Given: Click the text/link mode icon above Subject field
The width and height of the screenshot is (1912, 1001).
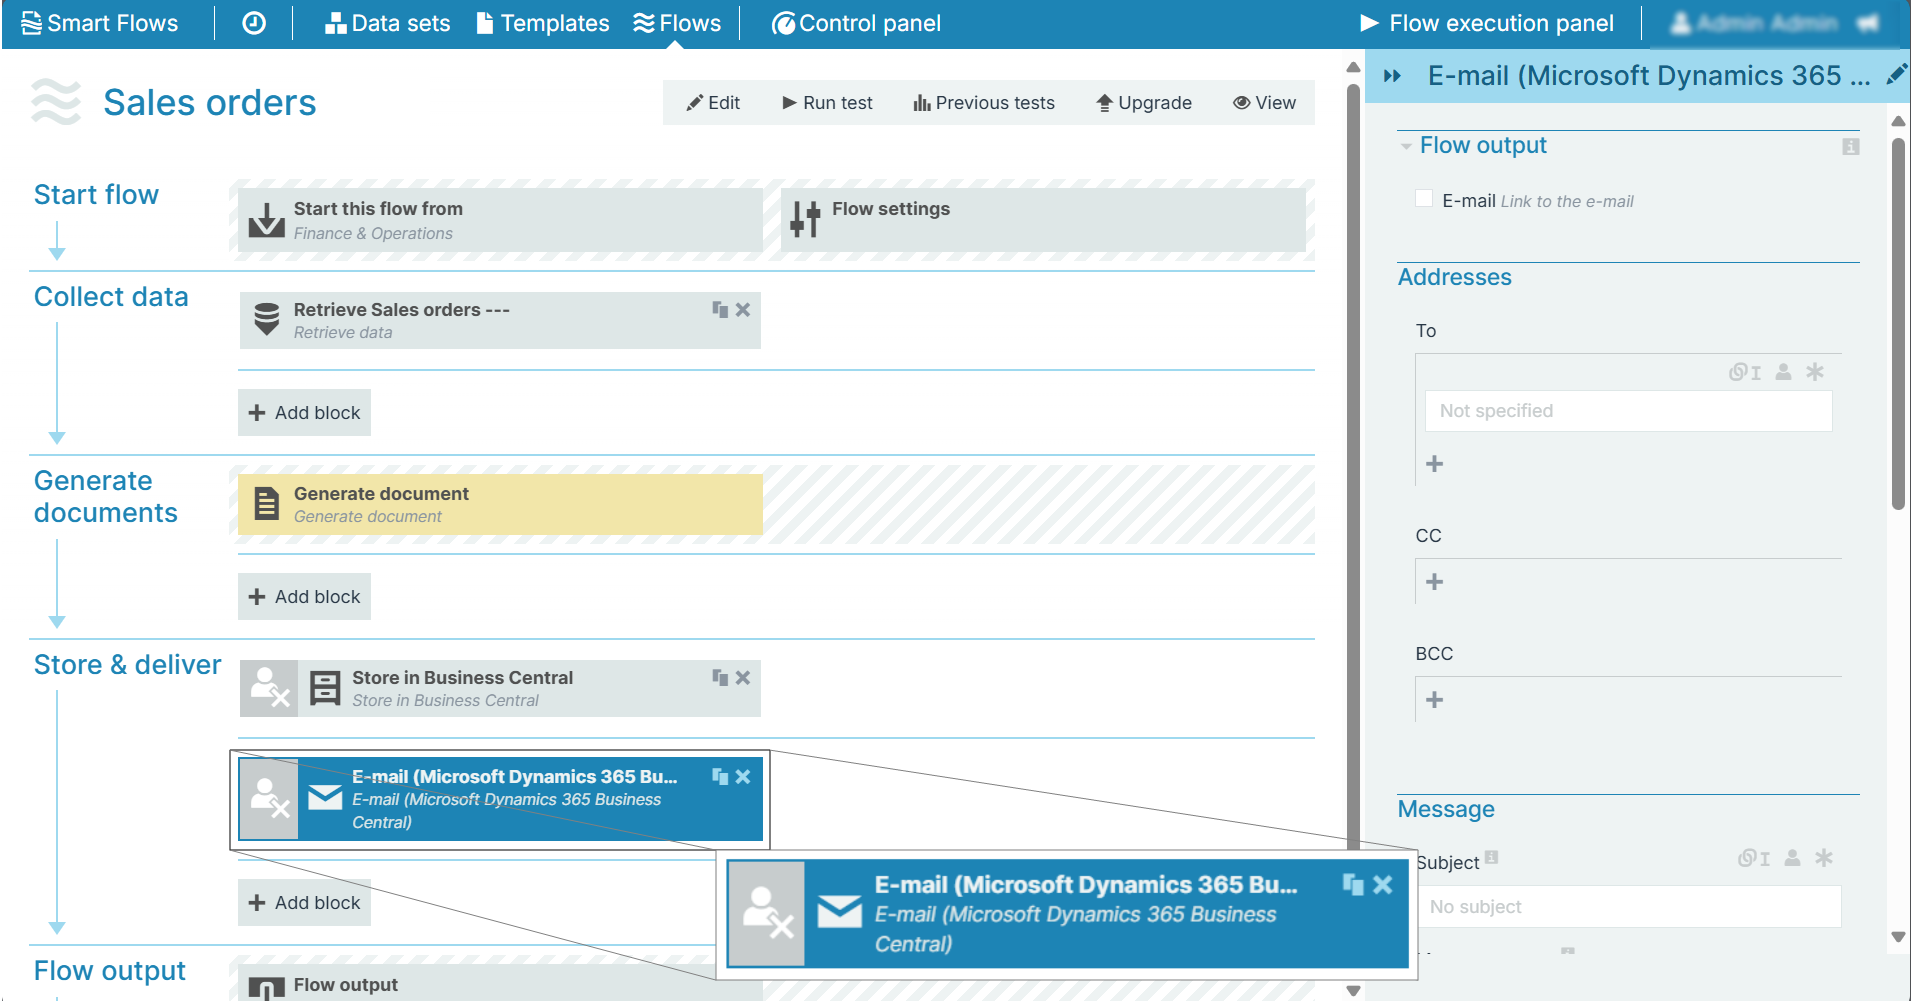Looking at the screenshot, I should (1754, 858).
